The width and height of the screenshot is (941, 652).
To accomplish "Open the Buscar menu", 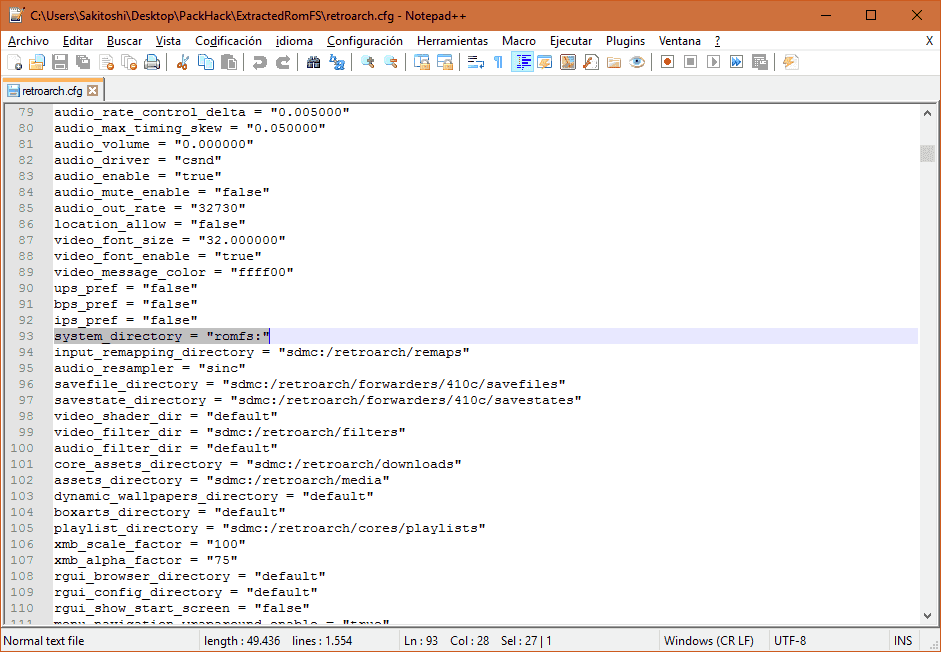I will click(x=125, y=41).
